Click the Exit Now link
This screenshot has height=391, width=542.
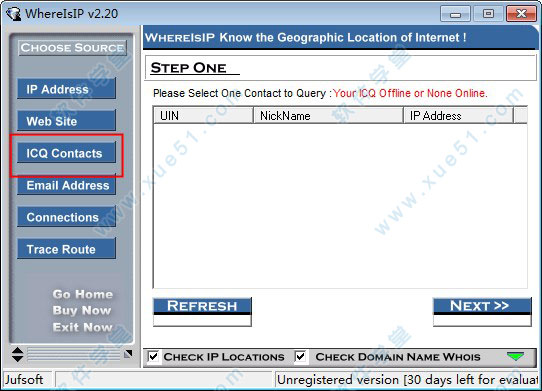point(83,327)
